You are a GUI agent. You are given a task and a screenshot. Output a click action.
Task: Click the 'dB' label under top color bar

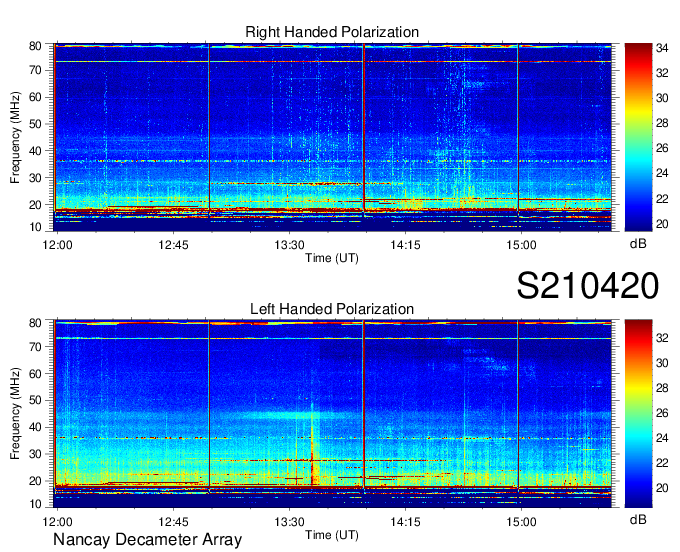638,244
